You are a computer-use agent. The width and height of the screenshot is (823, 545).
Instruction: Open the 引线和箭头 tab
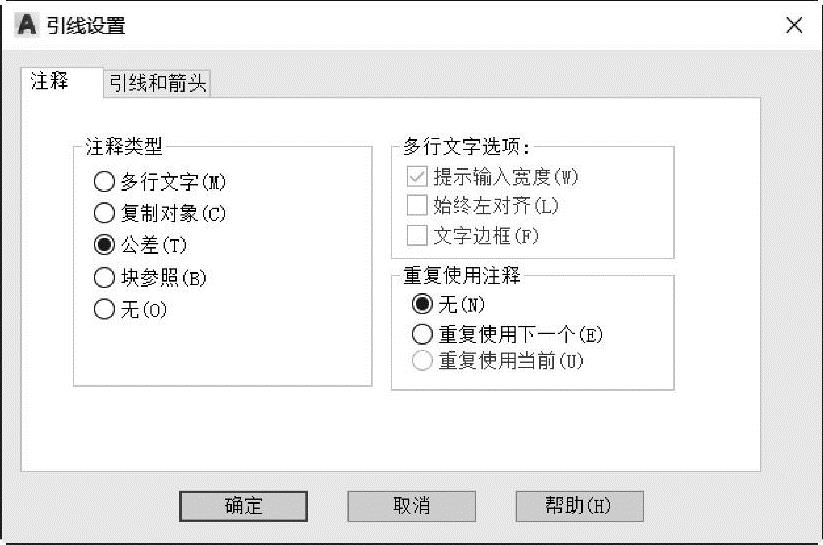[157, 83]
